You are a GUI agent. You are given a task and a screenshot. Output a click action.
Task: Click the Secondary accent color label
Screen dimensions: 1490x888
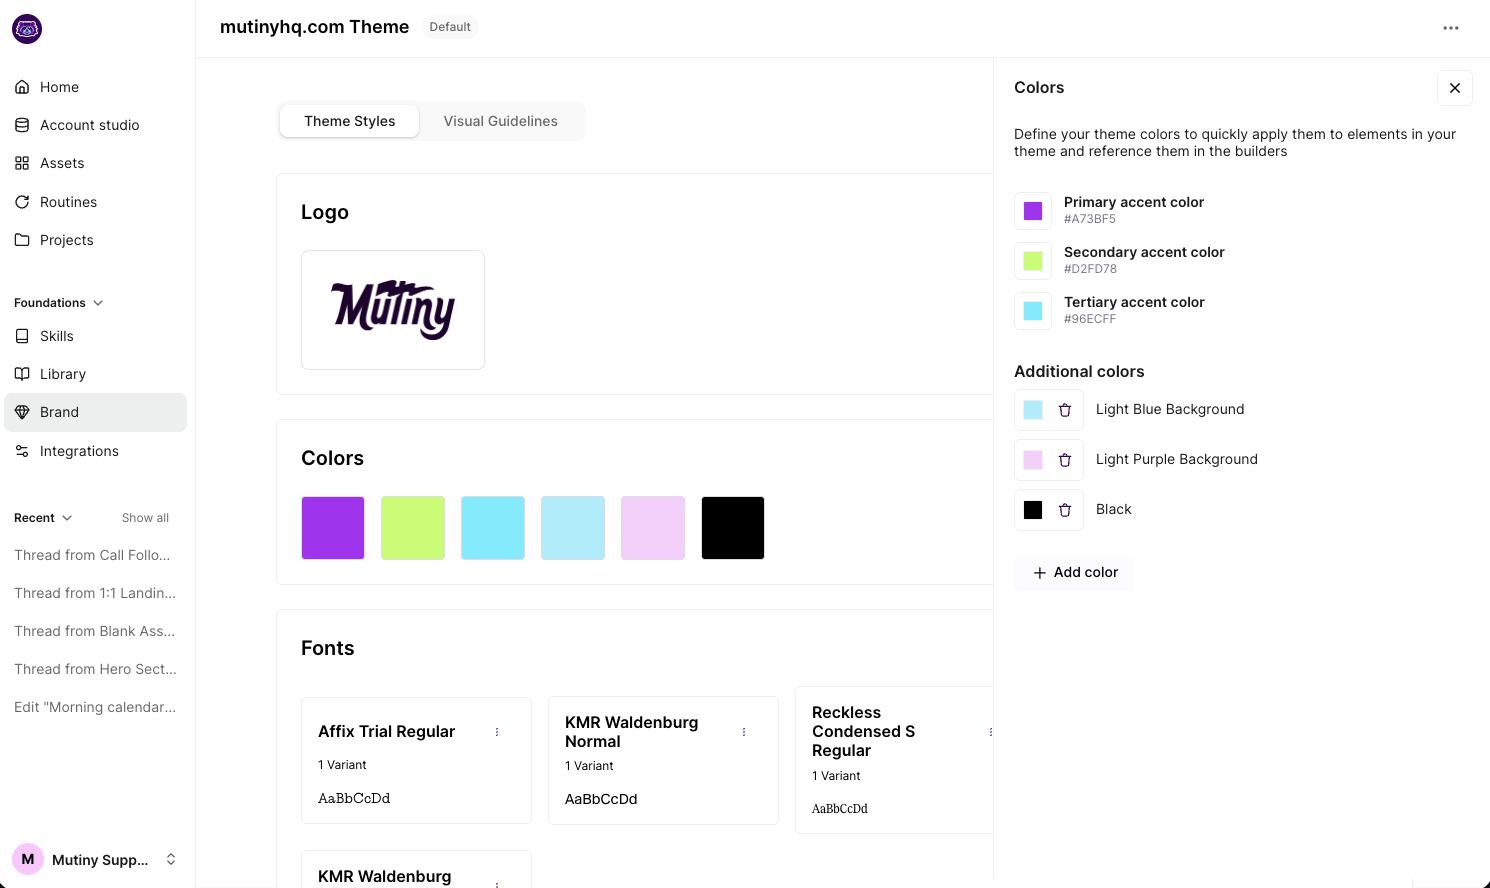[1144, 252]
